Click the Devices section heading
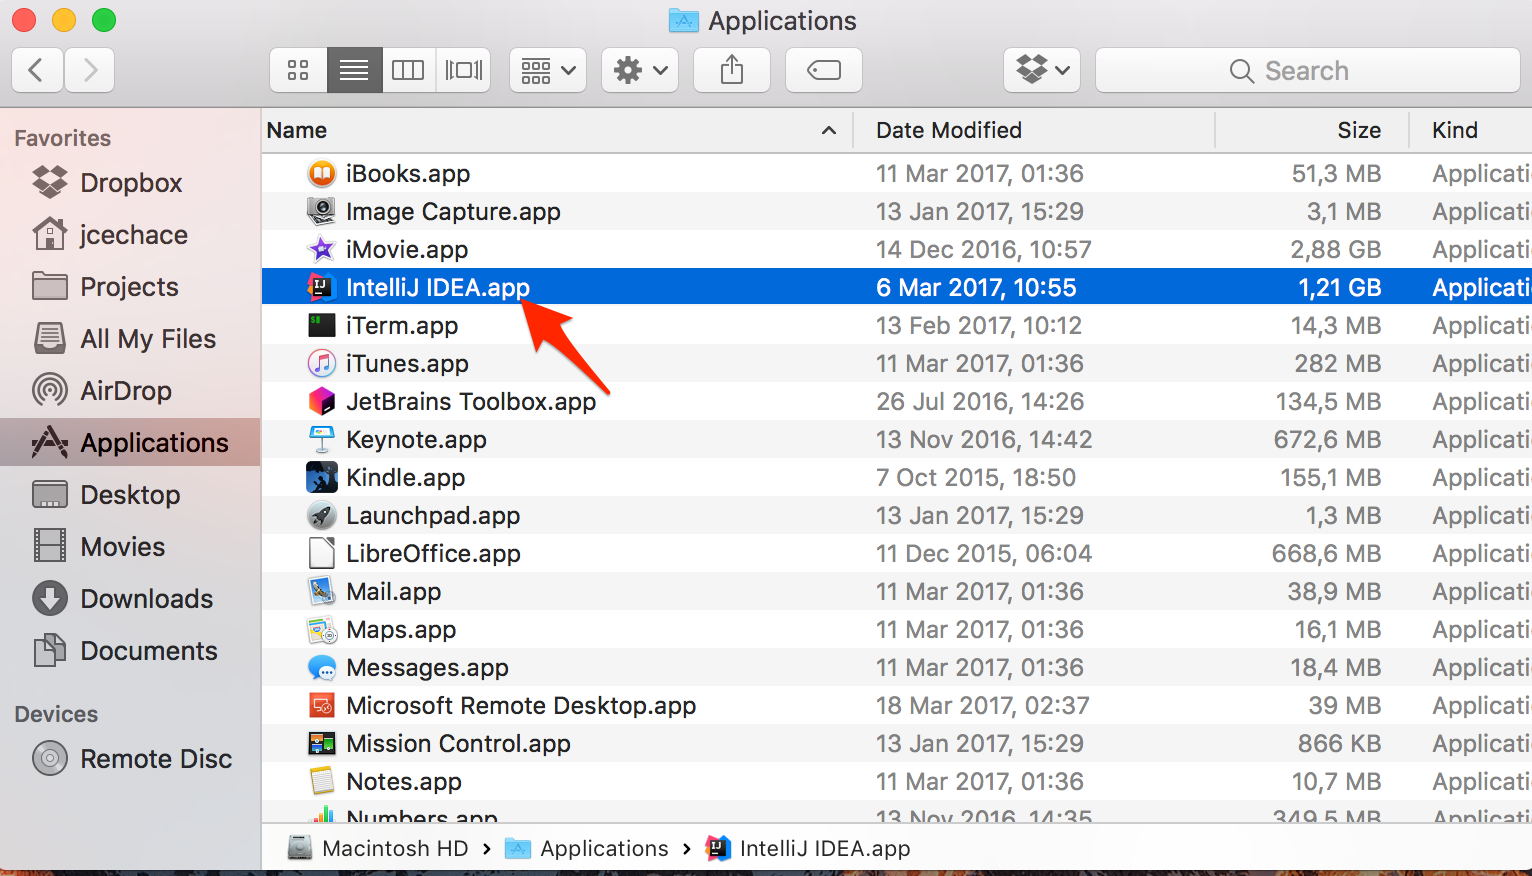Viewport: 1532px width, 876px height. [x=56, y=714]
